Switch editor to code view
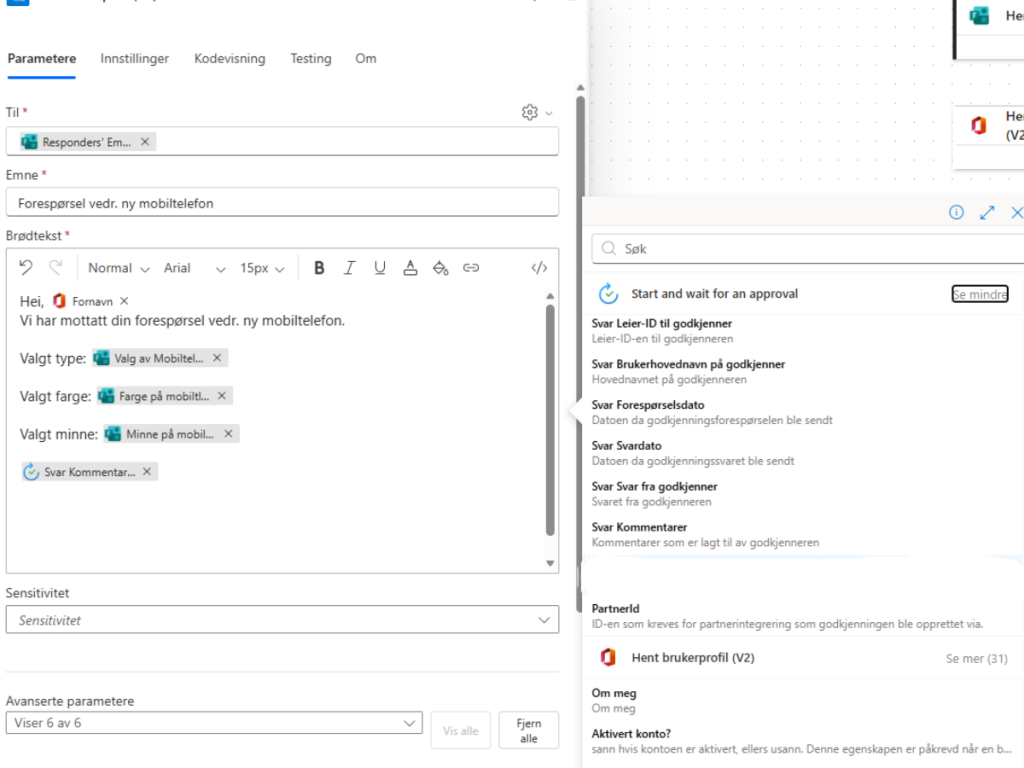Image resolution: width=1024 pixels, height=768 pixels. coord(539,268)
